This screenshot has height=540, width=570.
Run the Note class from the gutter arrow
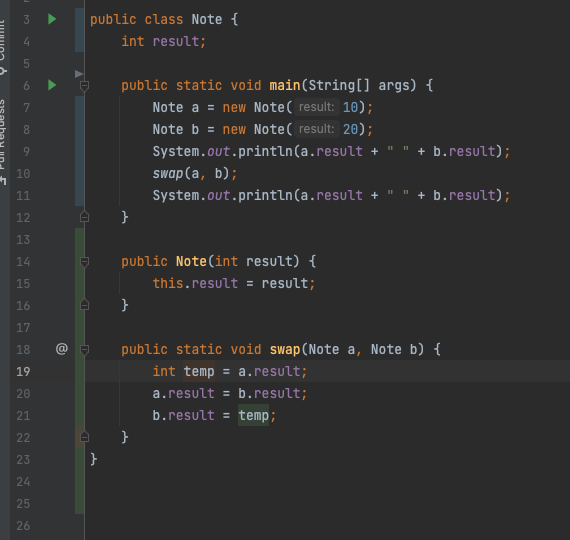coord(52,19)
